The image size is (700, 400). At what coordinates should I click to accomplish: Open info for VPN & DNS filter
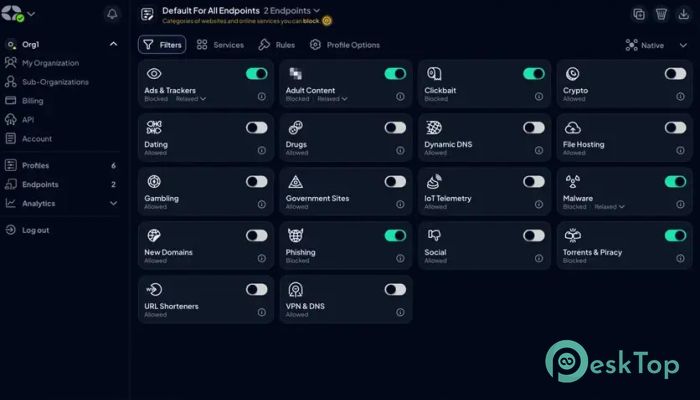[x=400, y=312]
